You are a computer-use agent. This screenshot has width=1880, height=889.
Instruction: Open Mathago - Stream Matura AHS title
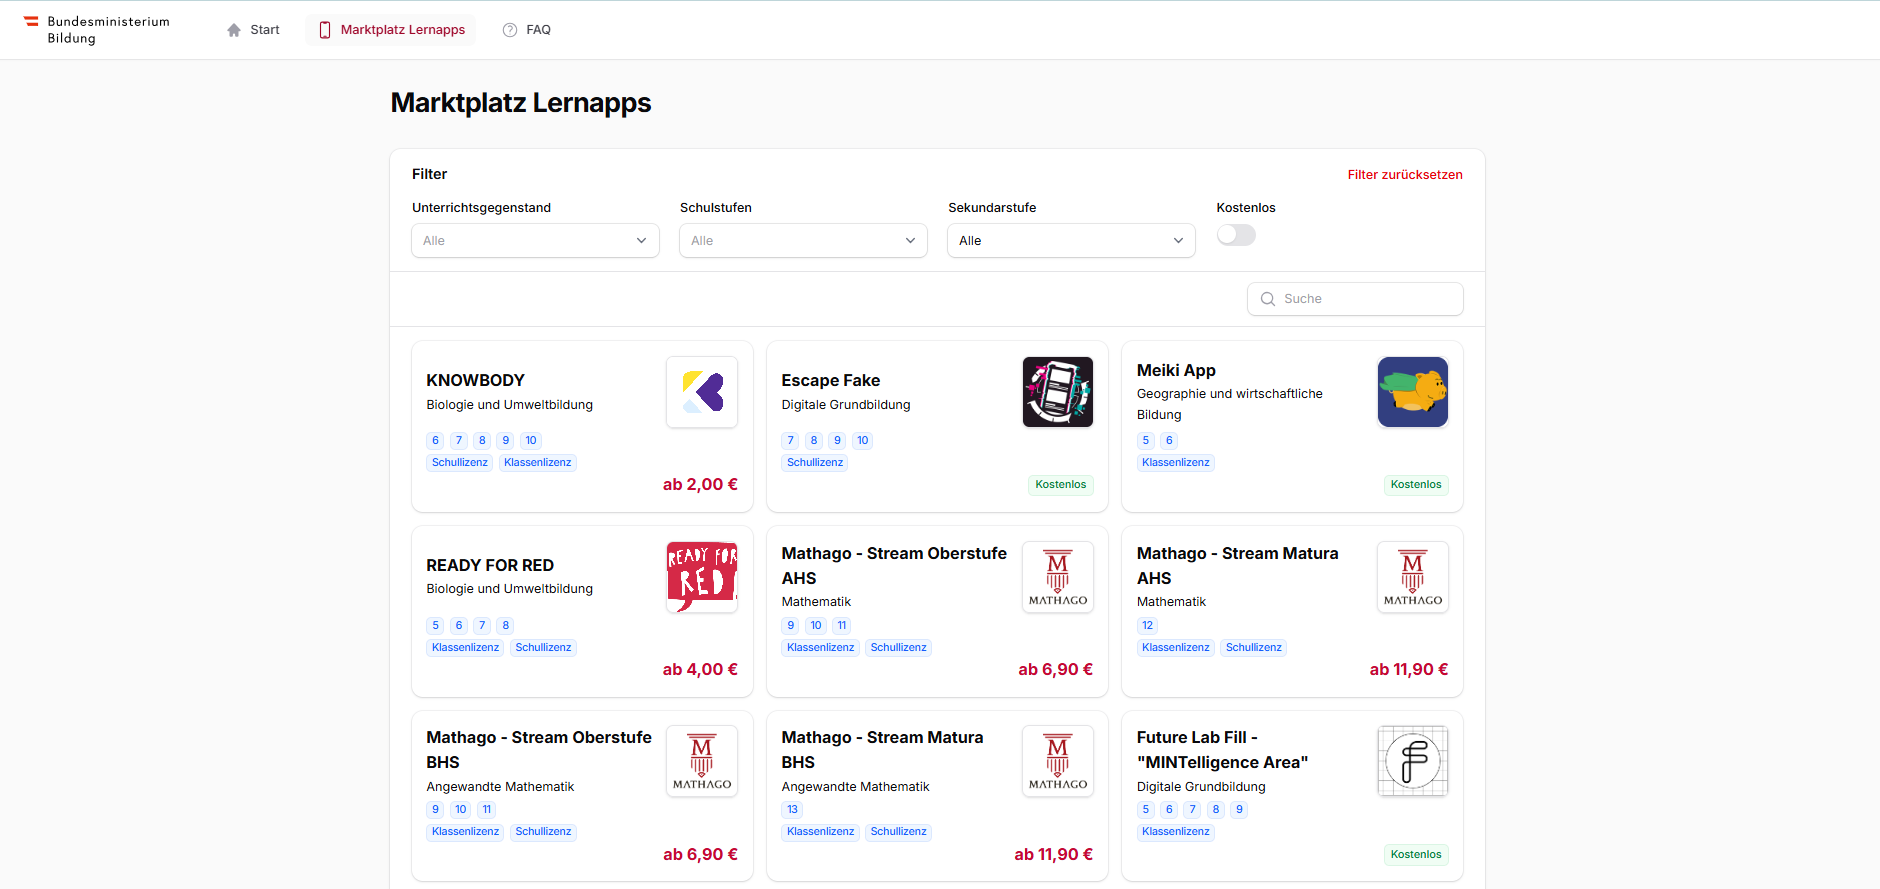click(1237, 566)
